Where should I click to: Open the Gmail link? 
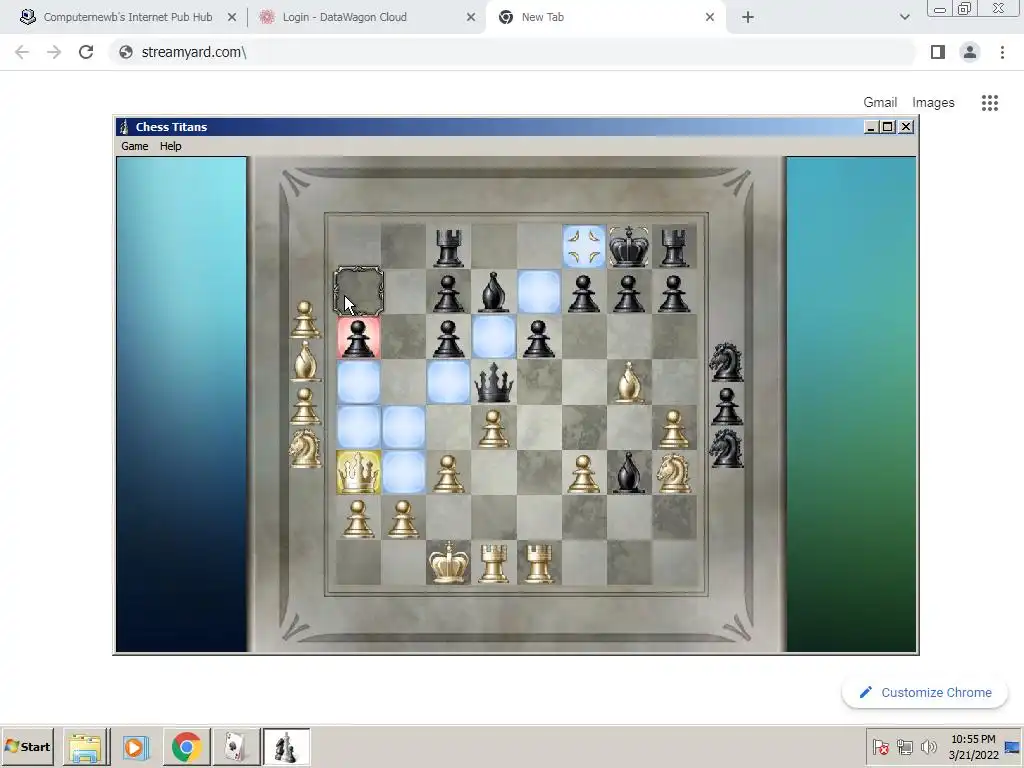[880, 103]
